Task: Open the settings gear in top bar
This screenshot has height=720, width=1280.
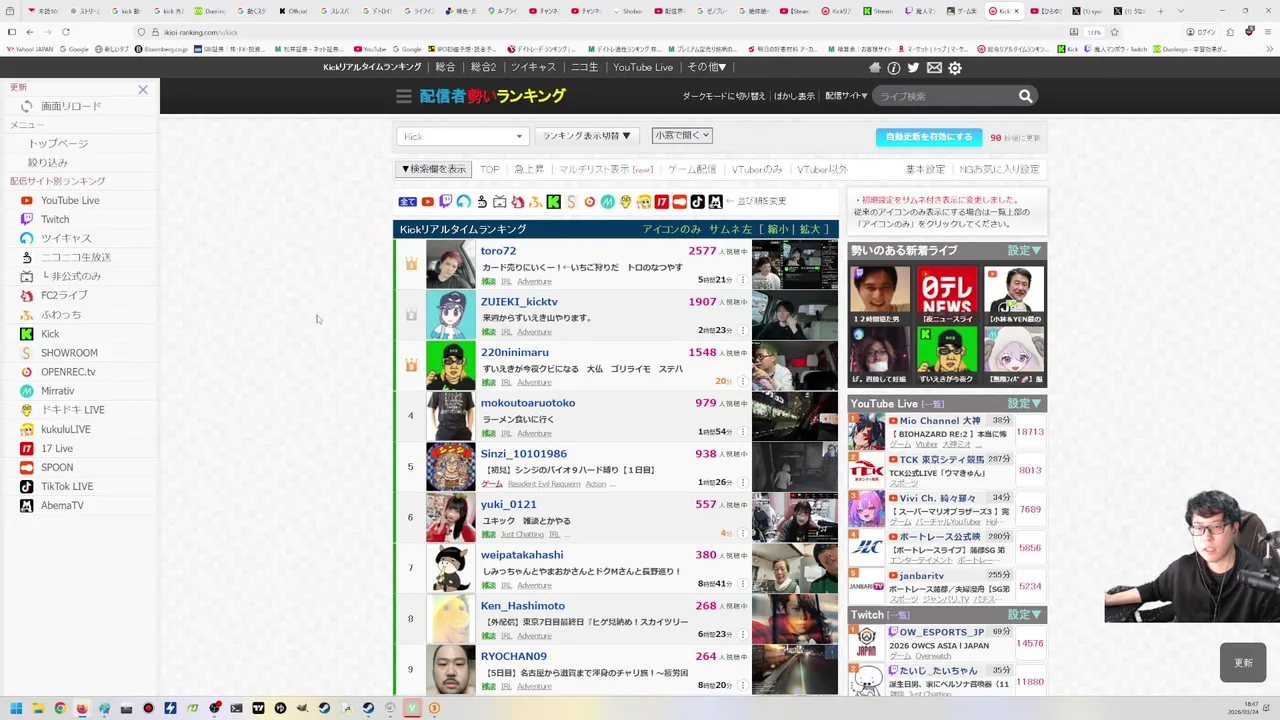Action: (x=955, y=68)
